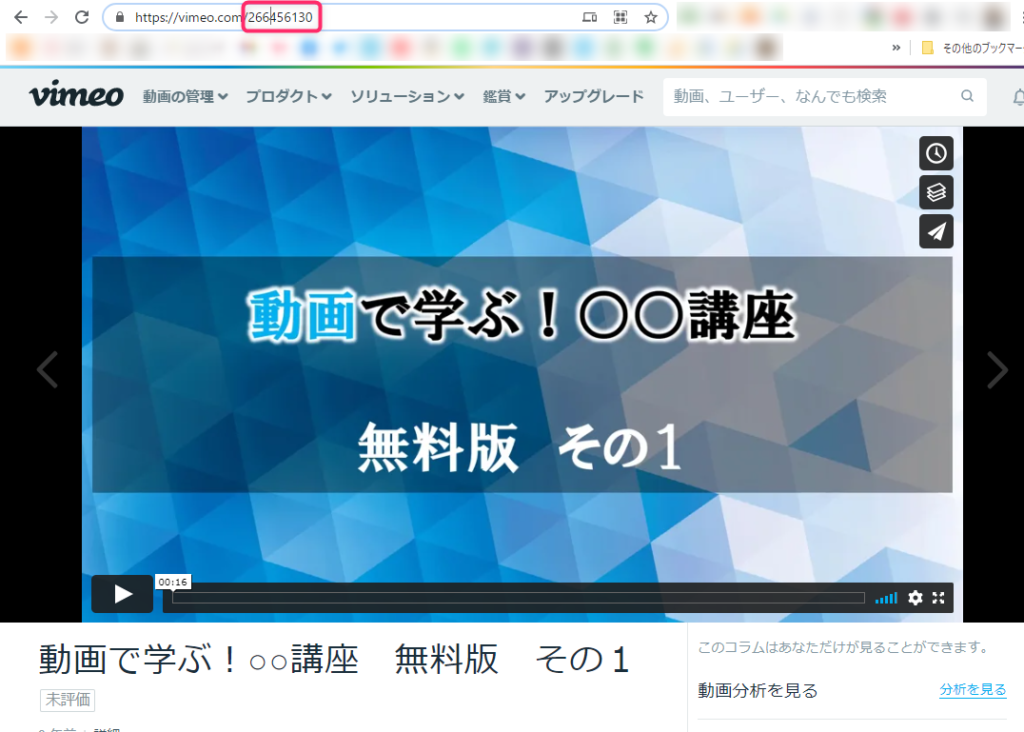This screenshot has height=732, width=1024.
Task: Click the Vimeo search input field
Action: coord(810,97)
